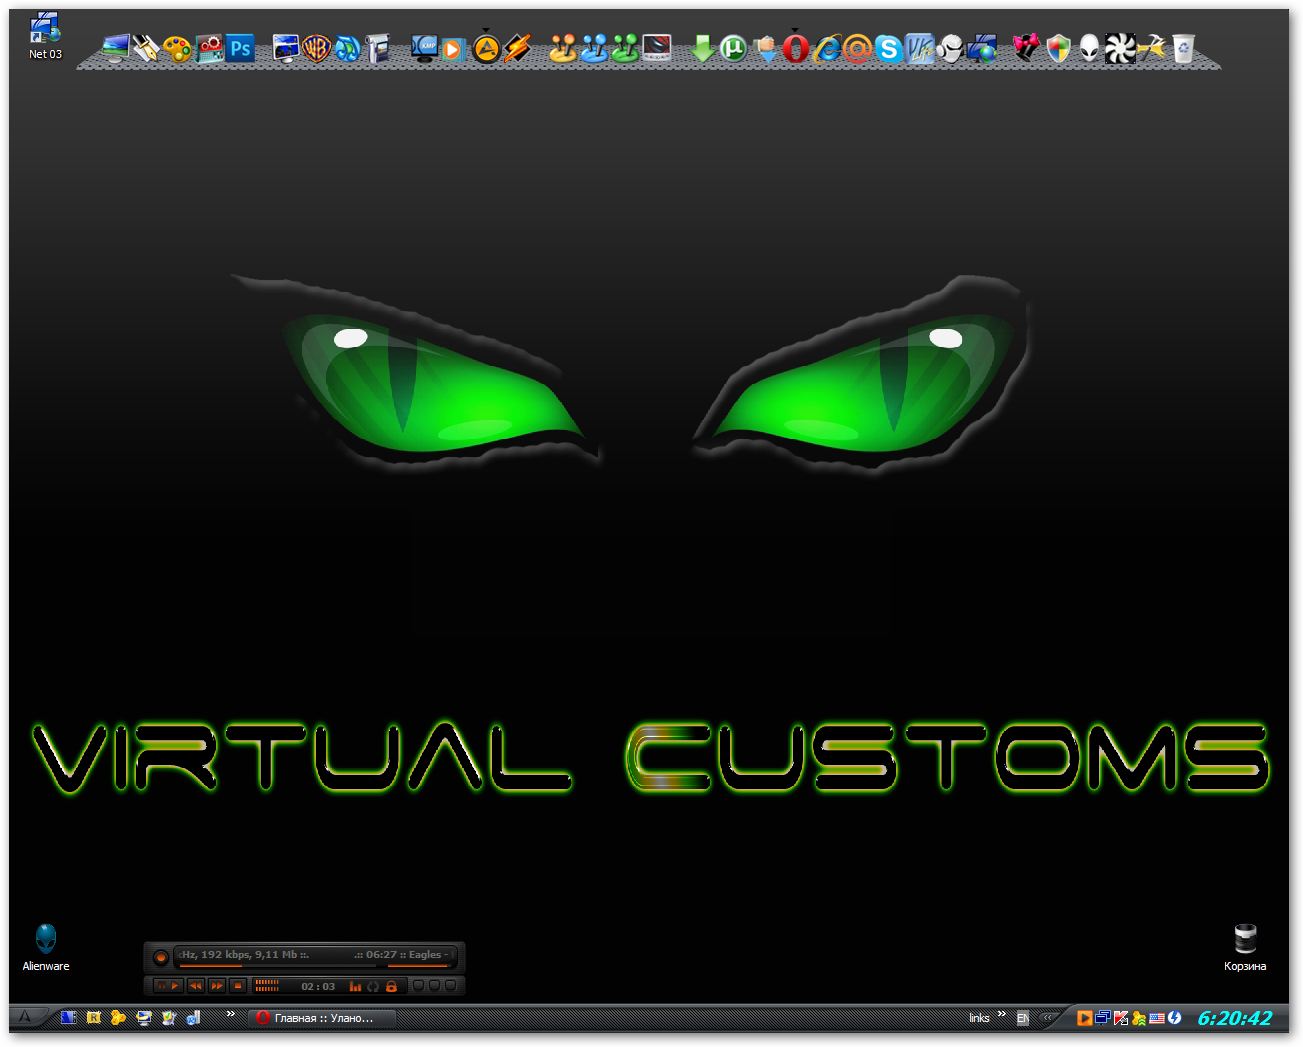Toggle shuffle playback in the player

tap(356, 985)
